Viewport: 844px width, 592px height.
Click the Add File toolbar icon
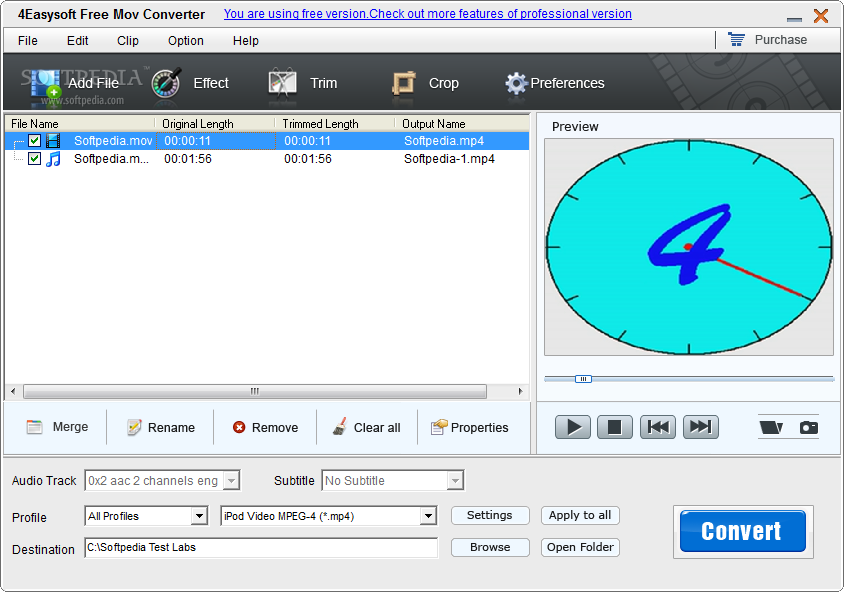(x=46, y=84)
